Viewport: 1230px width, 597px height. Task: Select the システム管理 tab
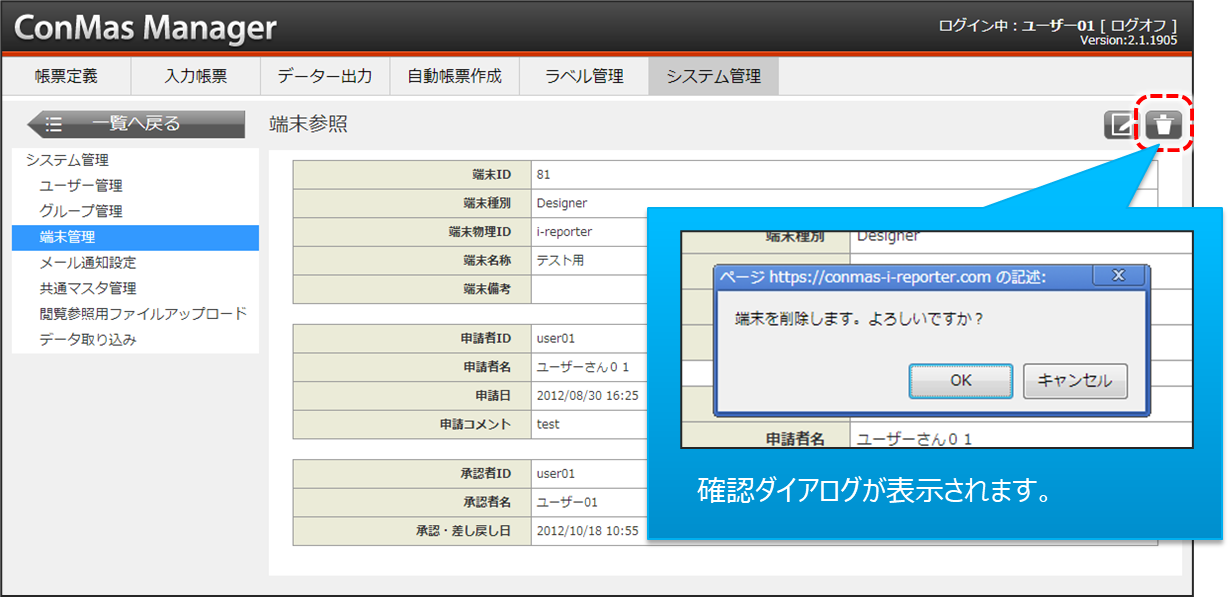pyautogui.click(x=713, y=76)
